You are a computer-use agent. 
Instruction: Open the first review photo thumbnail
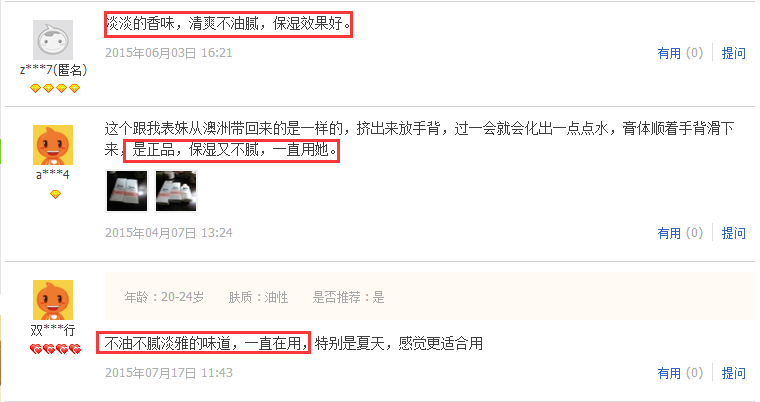[127, 191]
